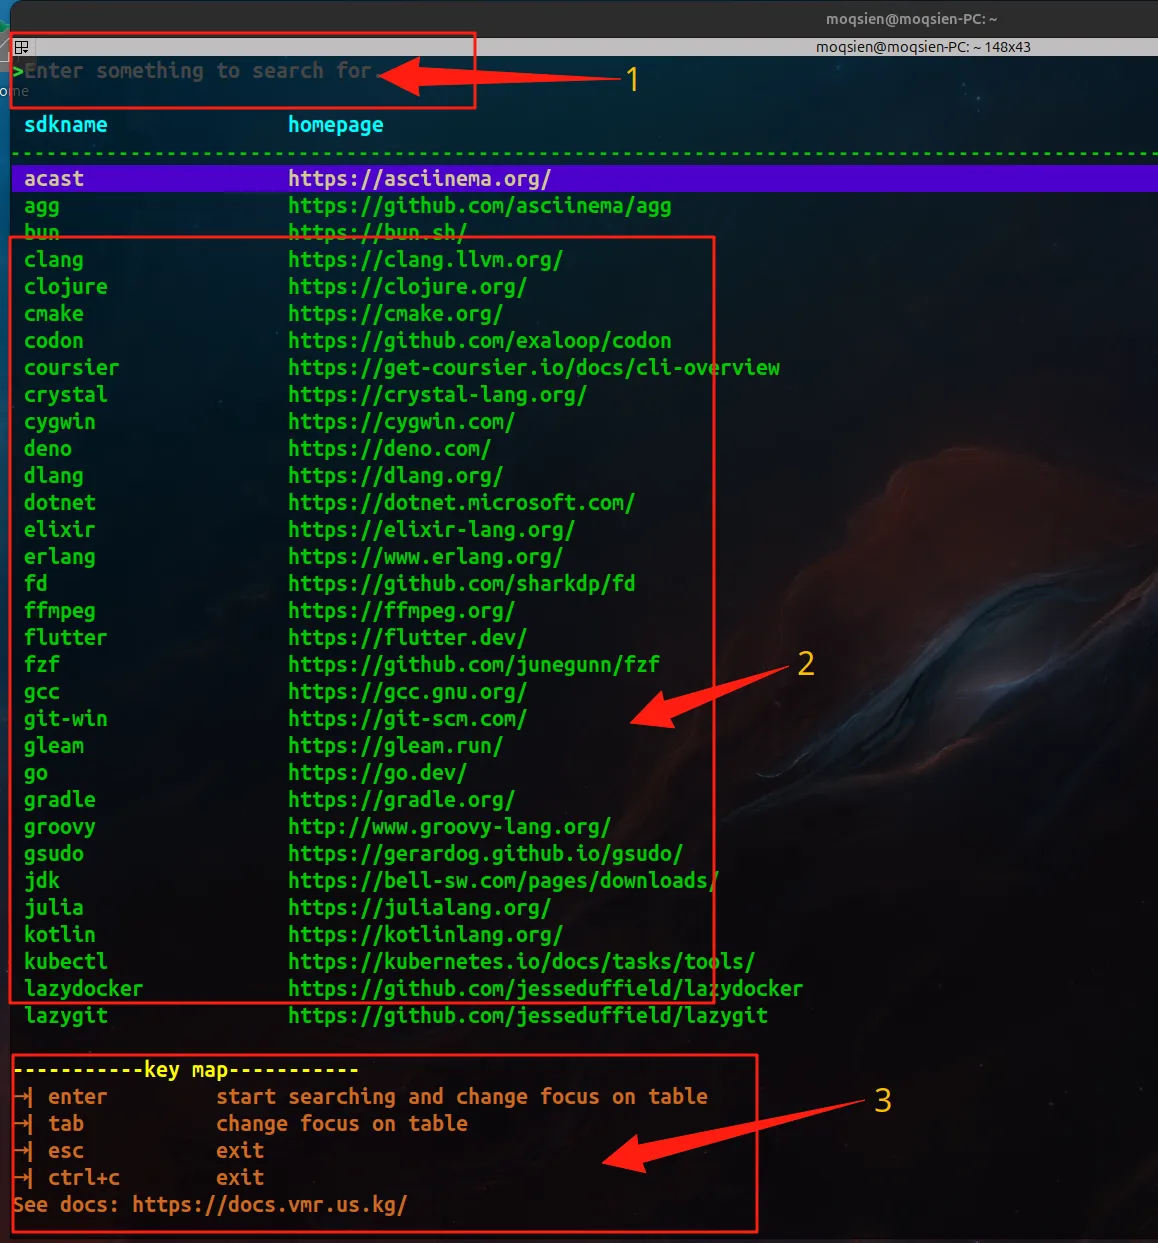This screenshot has height=1243, width=1158.
Task: Select the 'julia' sdk name
Action: [54, 908]
